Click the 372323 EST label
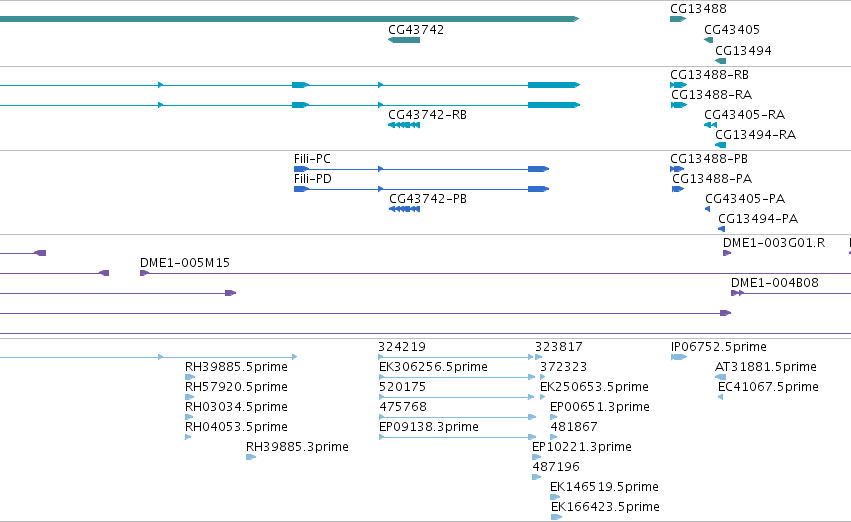The height and width of the screenshot is (522, 851). [x=563, y=367]
